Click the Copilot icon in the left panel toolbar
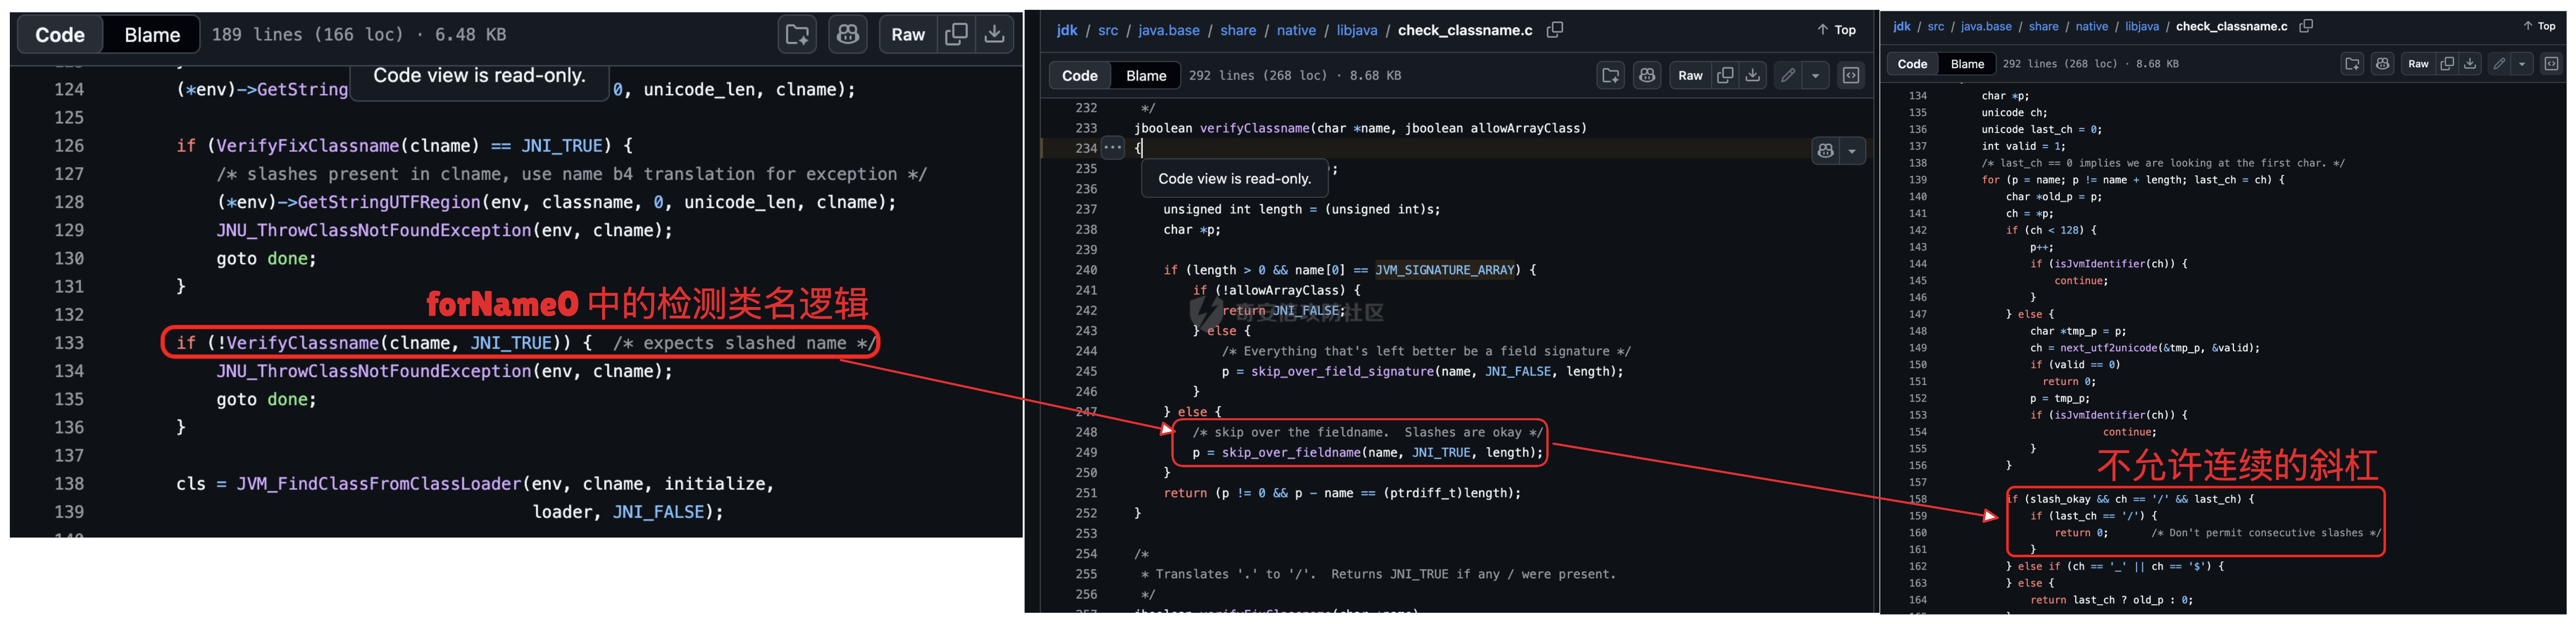 coord(848,35)
